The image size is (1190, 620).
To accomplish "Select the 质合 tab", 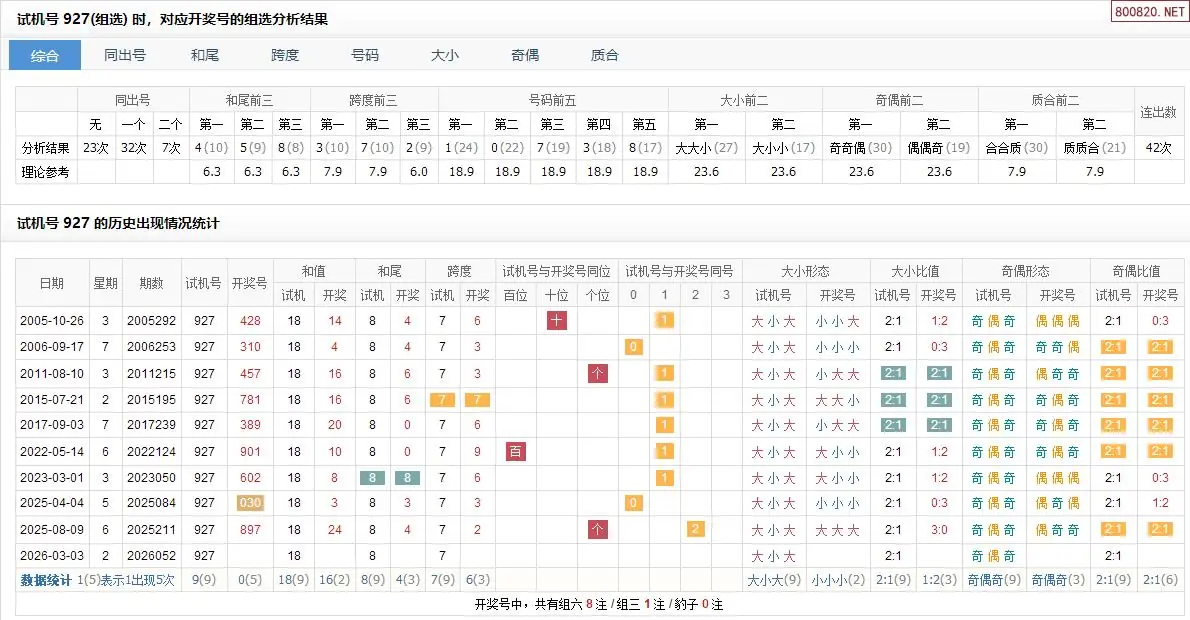I will (x=605, y=55).
